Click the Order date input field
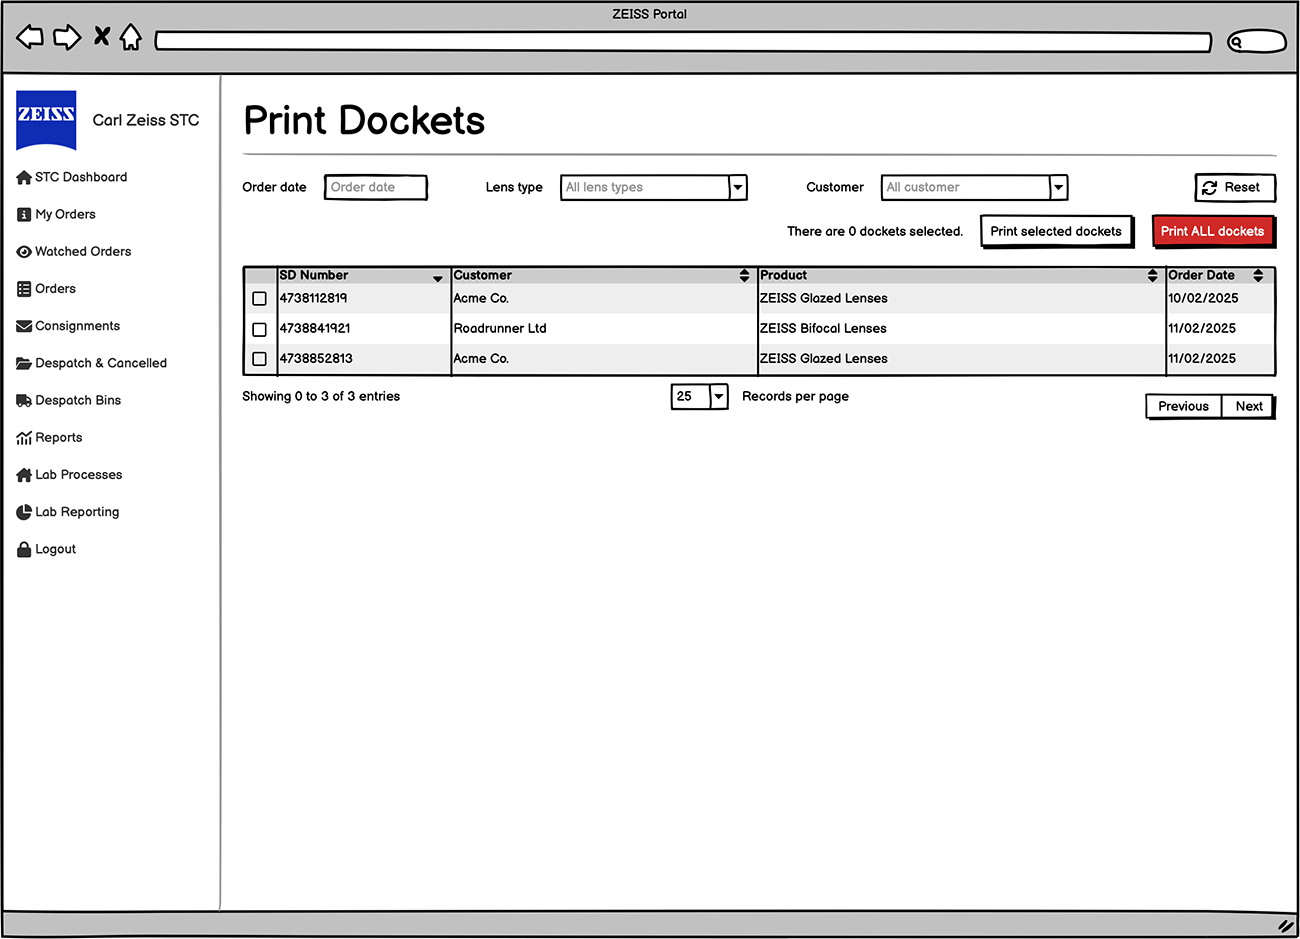 tap(375, 187)
